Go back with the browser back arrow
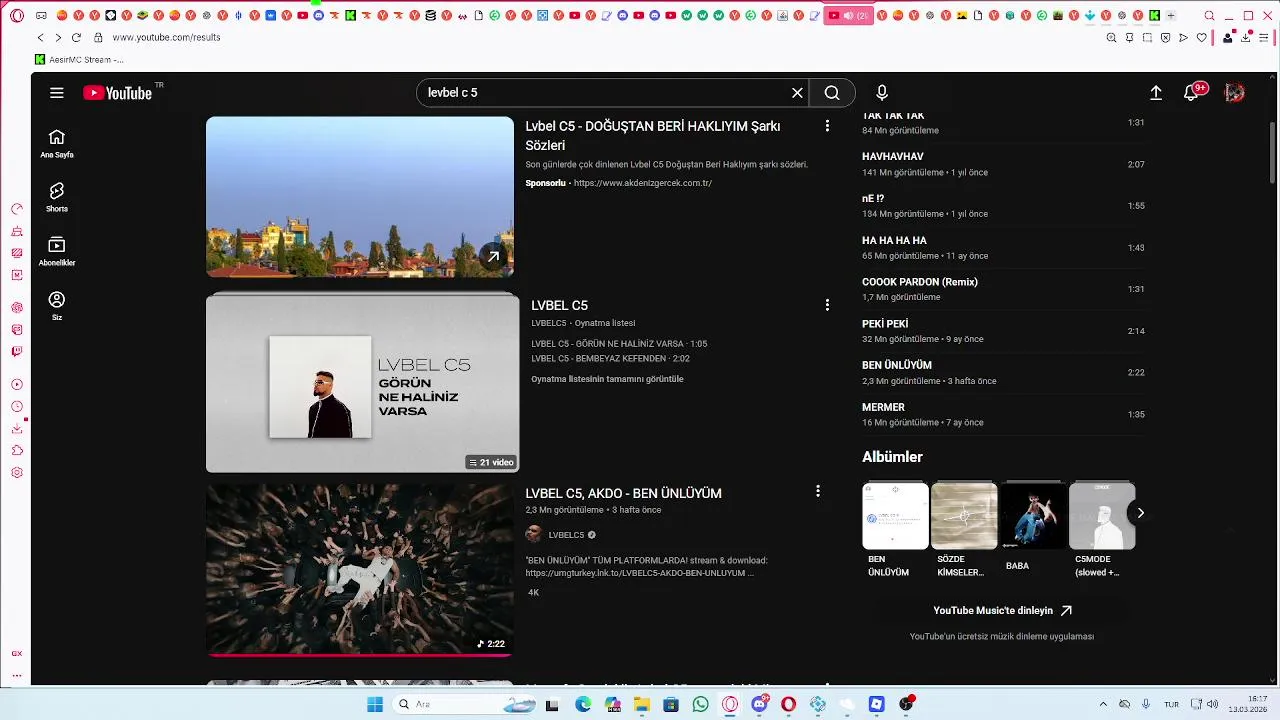 (40, 37)
